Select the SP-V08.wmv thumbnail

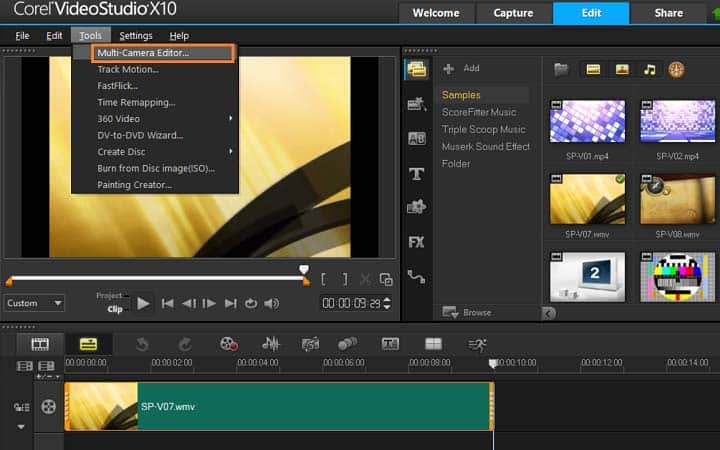click(x=678, y=199)
